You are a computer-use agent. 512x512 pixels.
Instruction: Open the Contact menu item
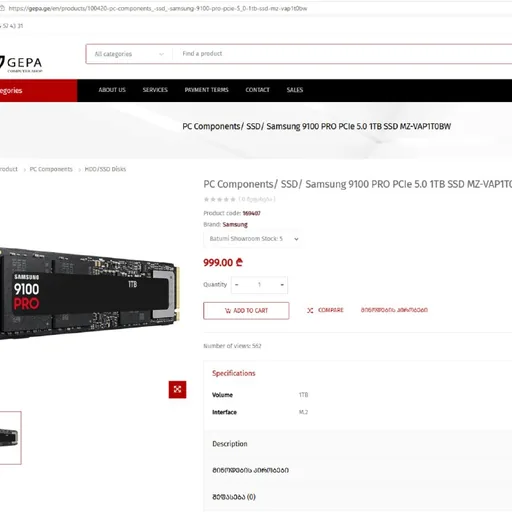tap(257, 90)
